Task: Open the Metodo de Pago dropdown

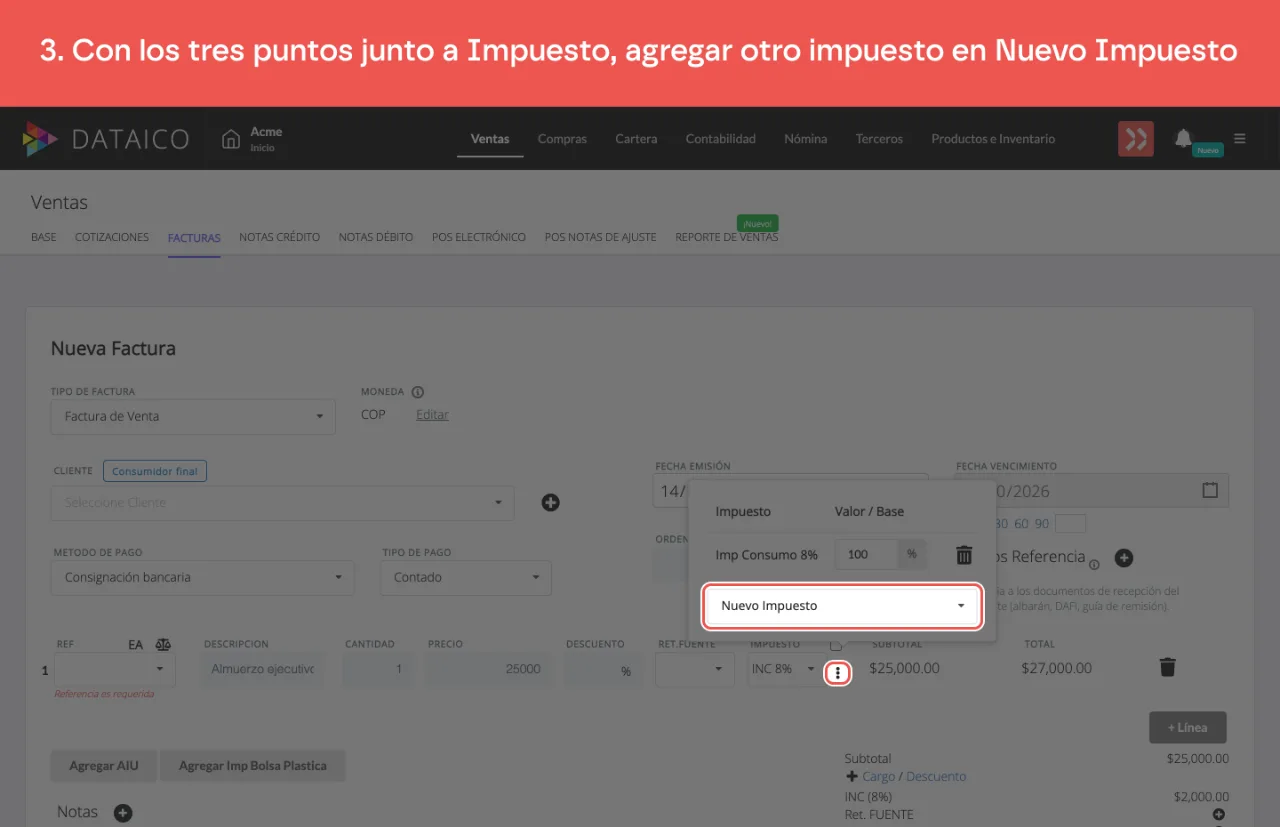Action: (202, 577)
